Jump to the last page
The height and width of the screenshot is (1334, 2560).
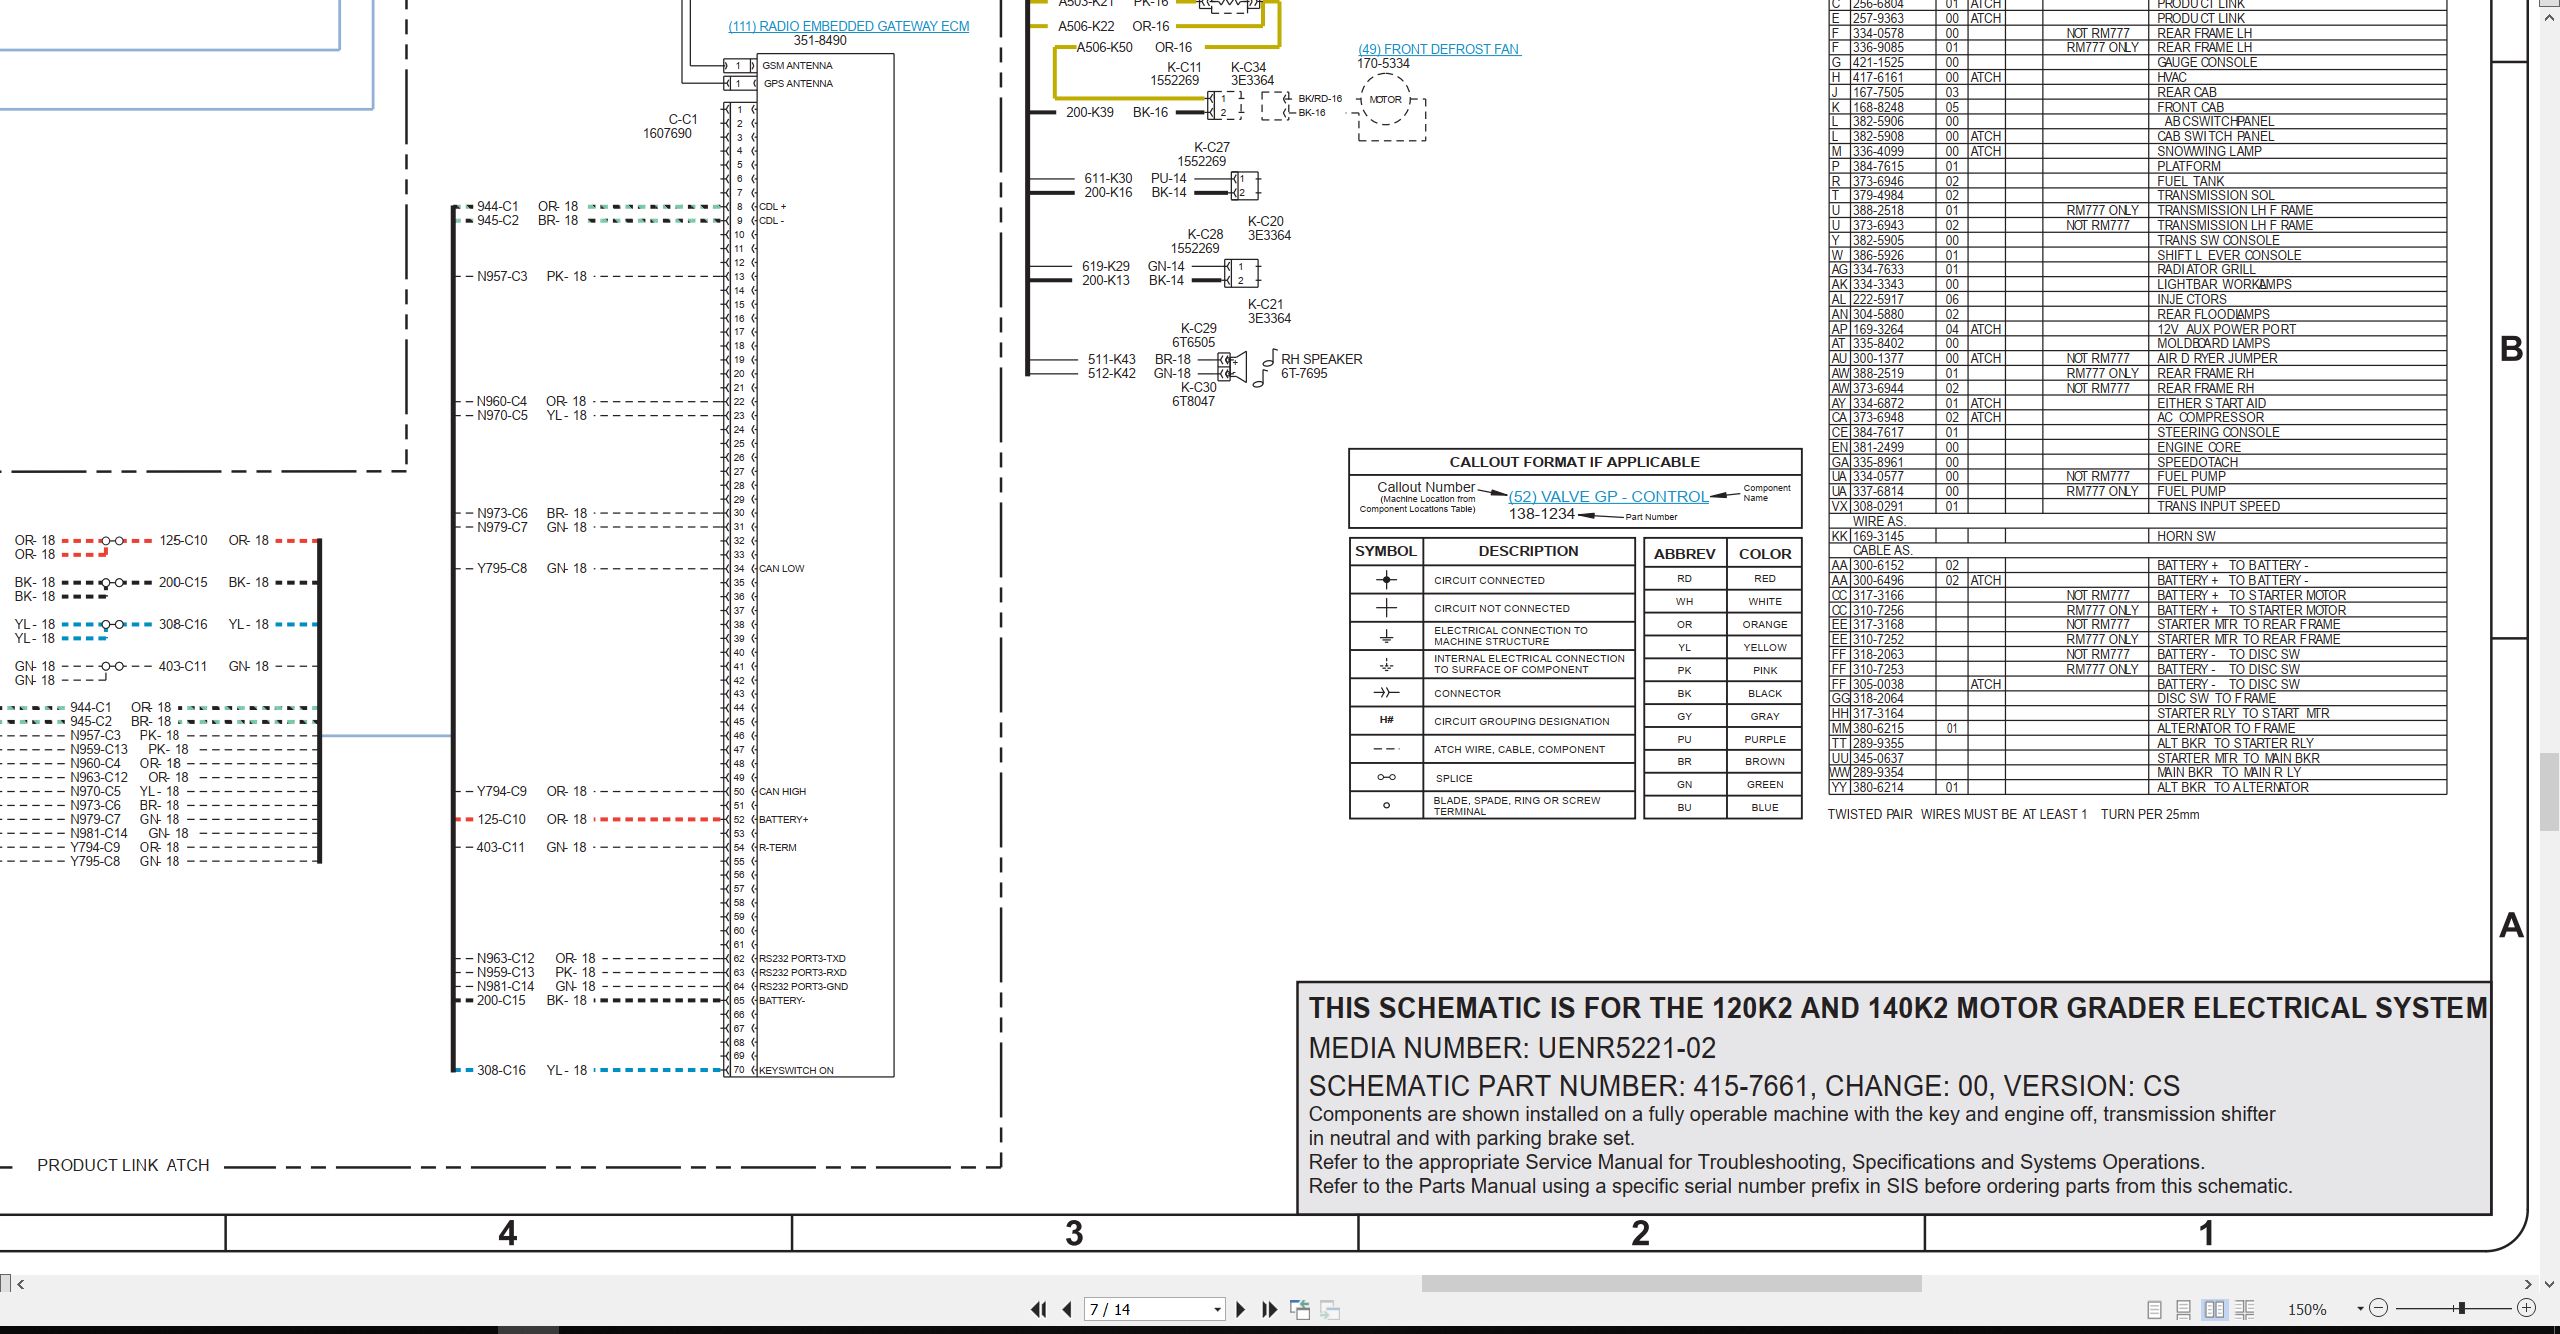point(1270,1309)
